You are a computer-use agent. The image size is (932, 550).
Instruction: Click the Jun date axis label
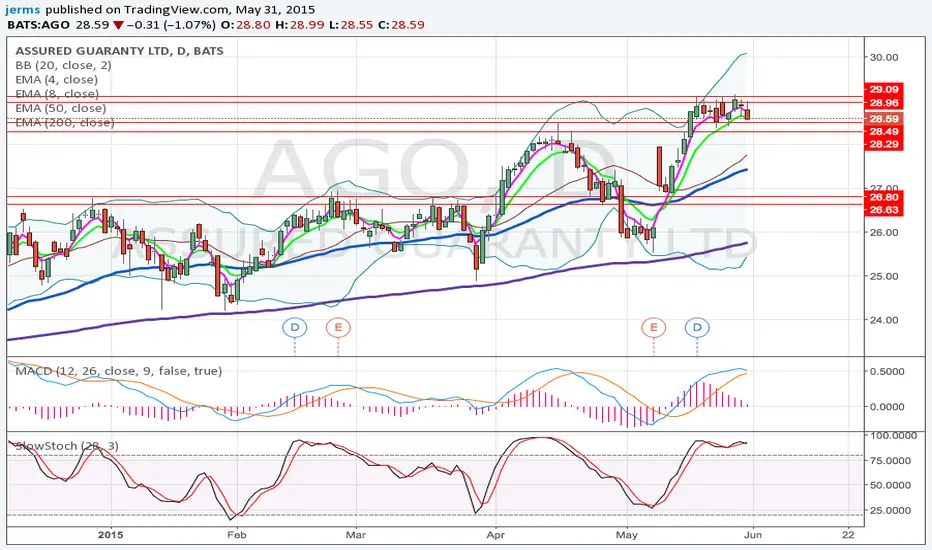753,535
